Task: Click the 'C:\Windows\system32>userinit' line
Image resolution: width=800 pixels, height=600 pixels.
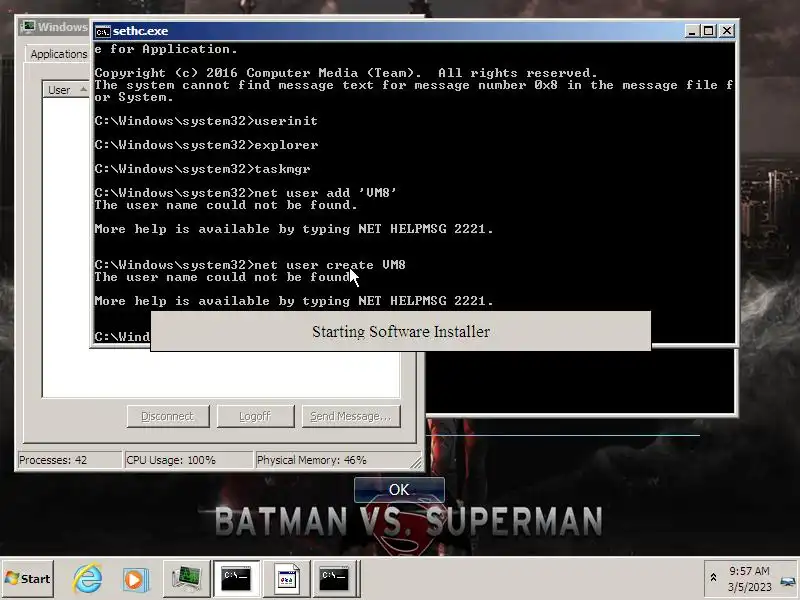Action: click(206, 121)
